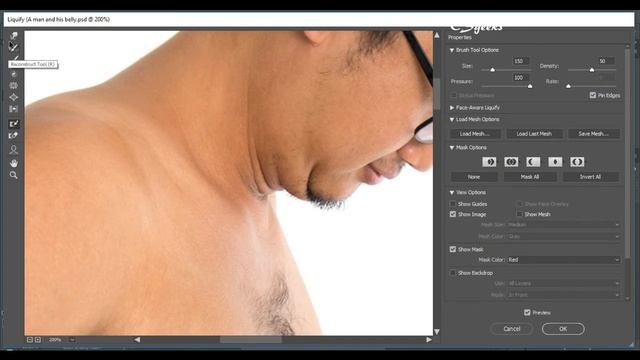Click the canvas scroll right arrow
Image resolution: width=640 pixels, height=360 pixels.
(x=429, y=340)
